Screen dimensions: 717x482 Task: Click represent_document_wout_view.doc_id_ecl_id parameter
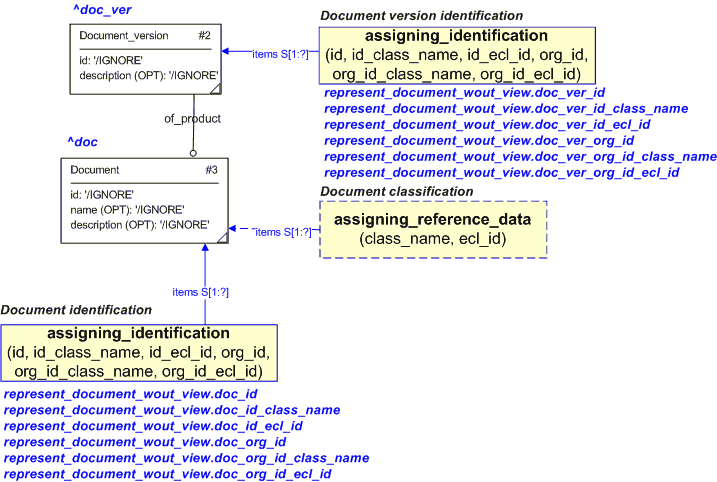(x=153, y=426)
